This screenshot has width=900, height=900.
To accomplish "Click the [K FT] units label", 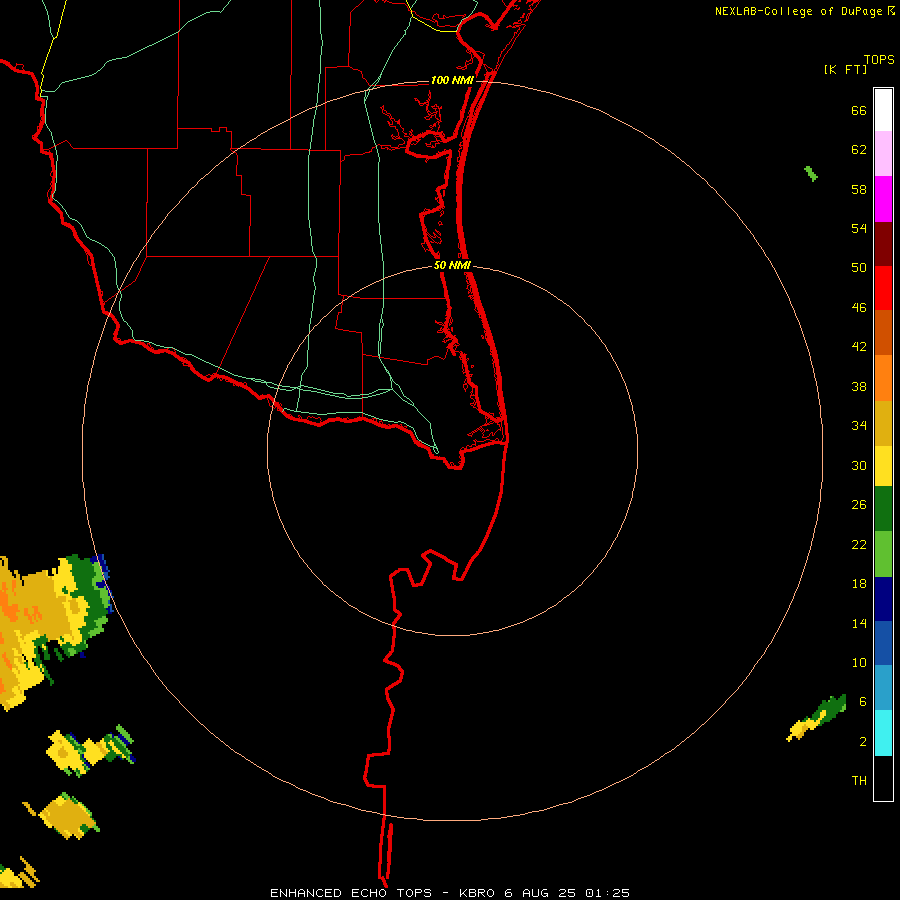I will 845,69.
